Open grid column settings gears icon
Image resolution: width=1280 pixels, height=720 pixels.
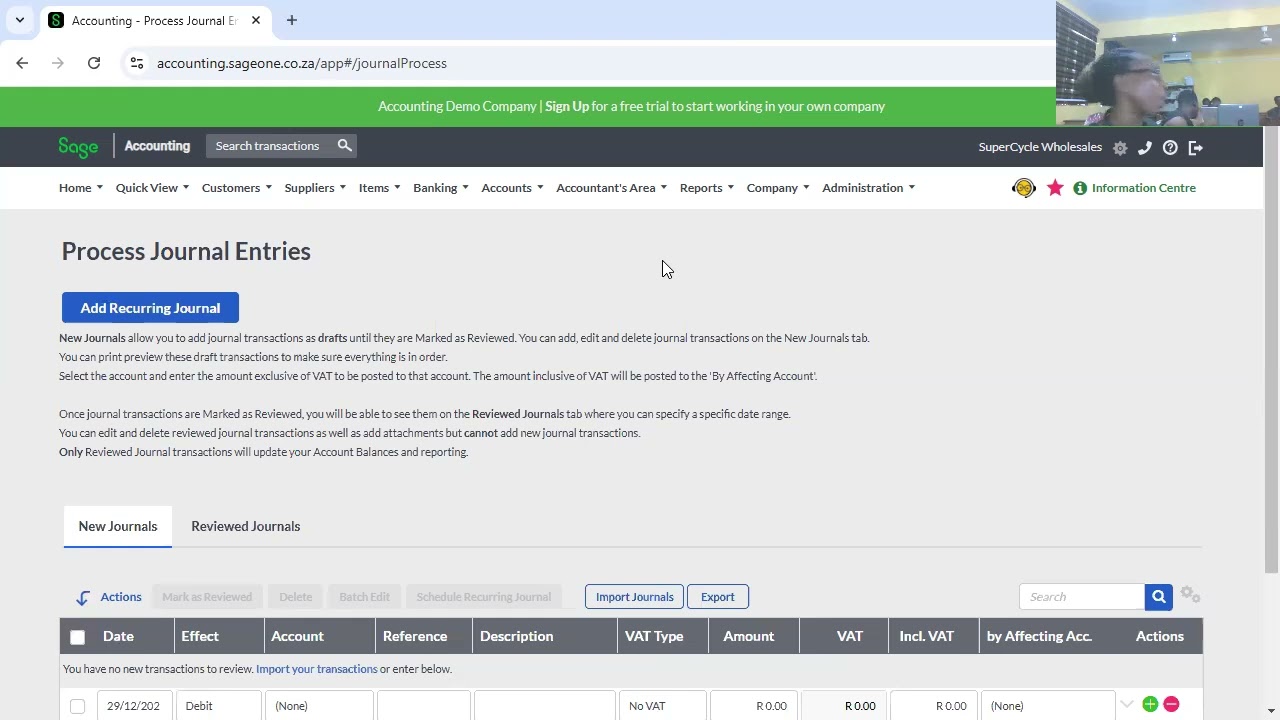[1190, 595]
